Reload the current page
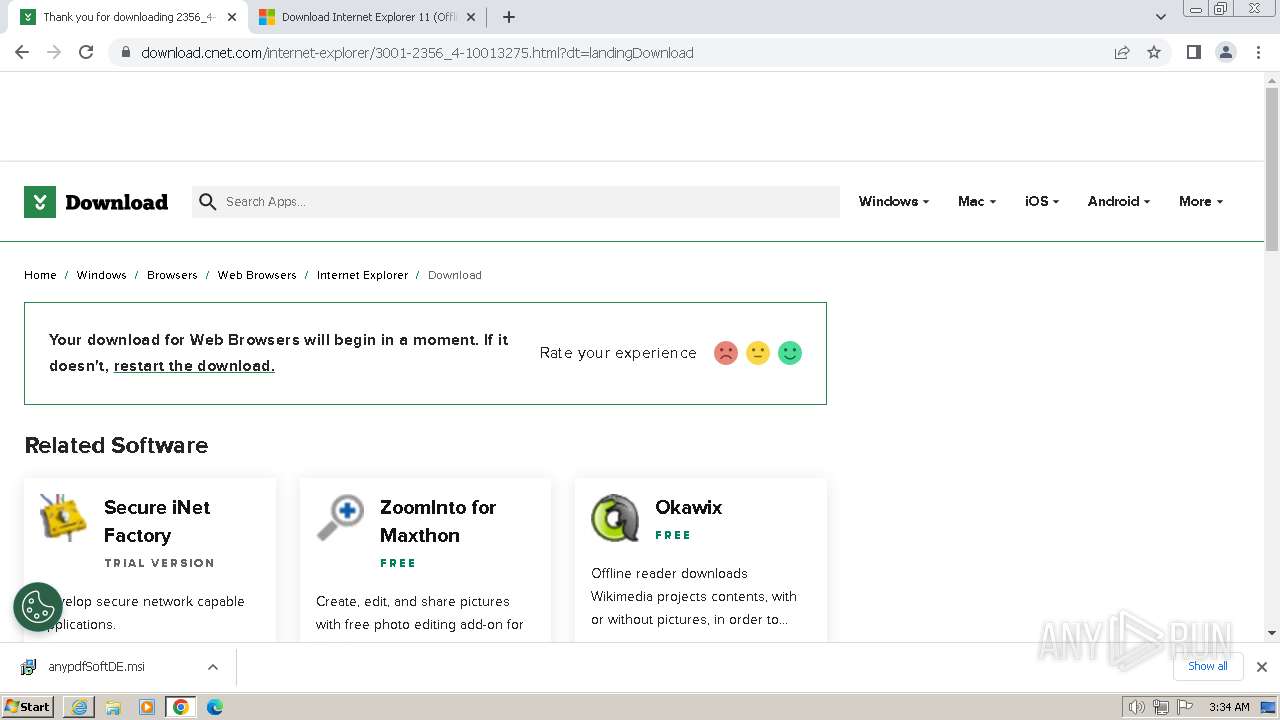Viewport: 1280px width, 720px height. [x=86, y=52]
